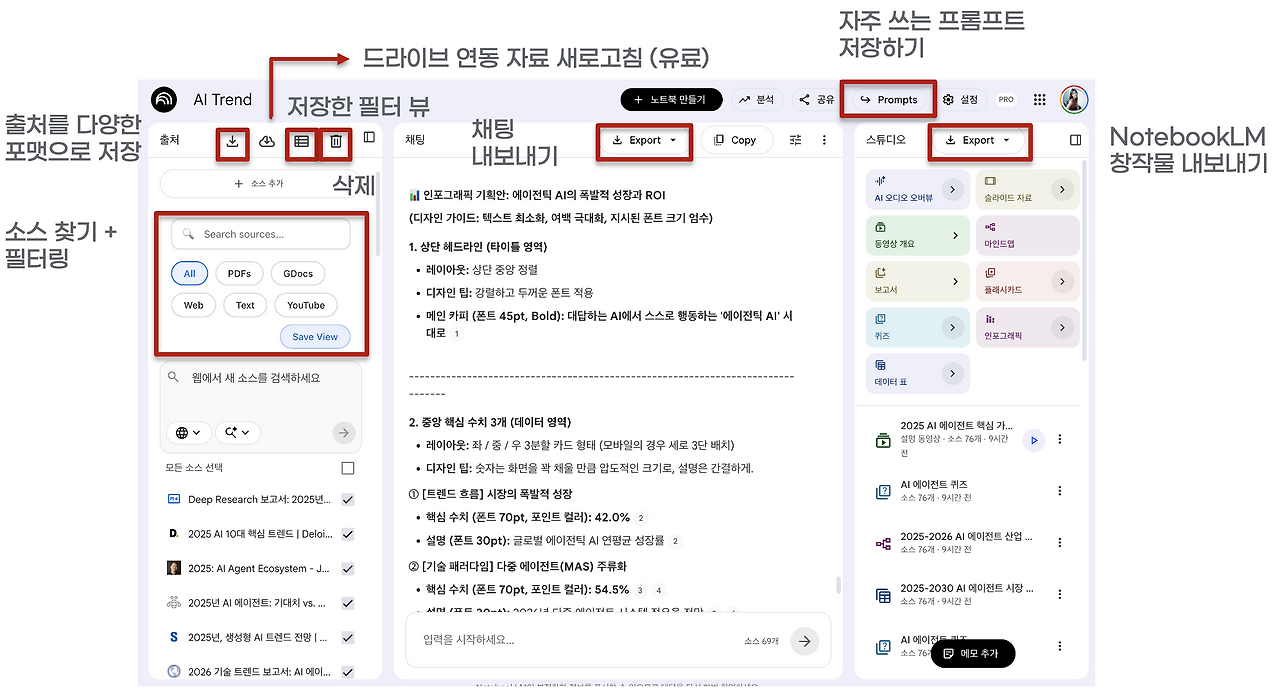Edit the 슬라이드 자료 options arrow

[1062, 189]
